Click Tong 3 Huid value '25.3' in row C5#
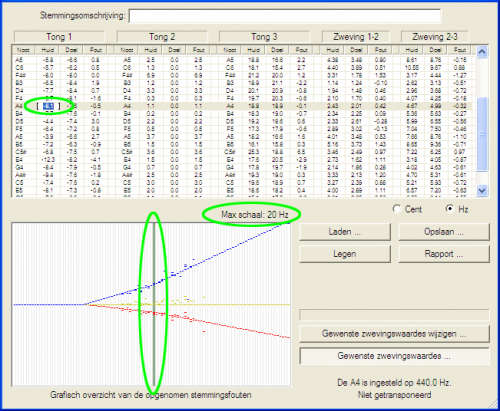Image resolution: width=500 pixels, height=411 pixels. 253,152
